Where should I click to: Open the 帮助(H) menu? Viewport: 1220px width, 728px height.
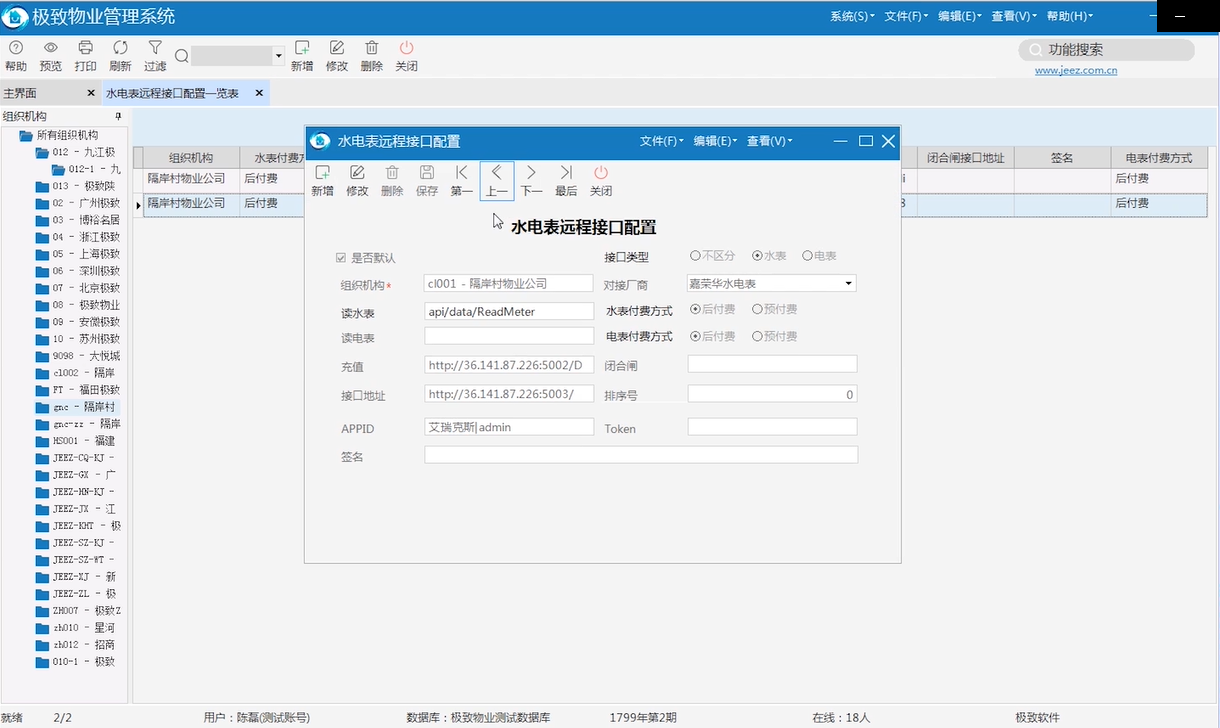click(x=1069, y=16)
